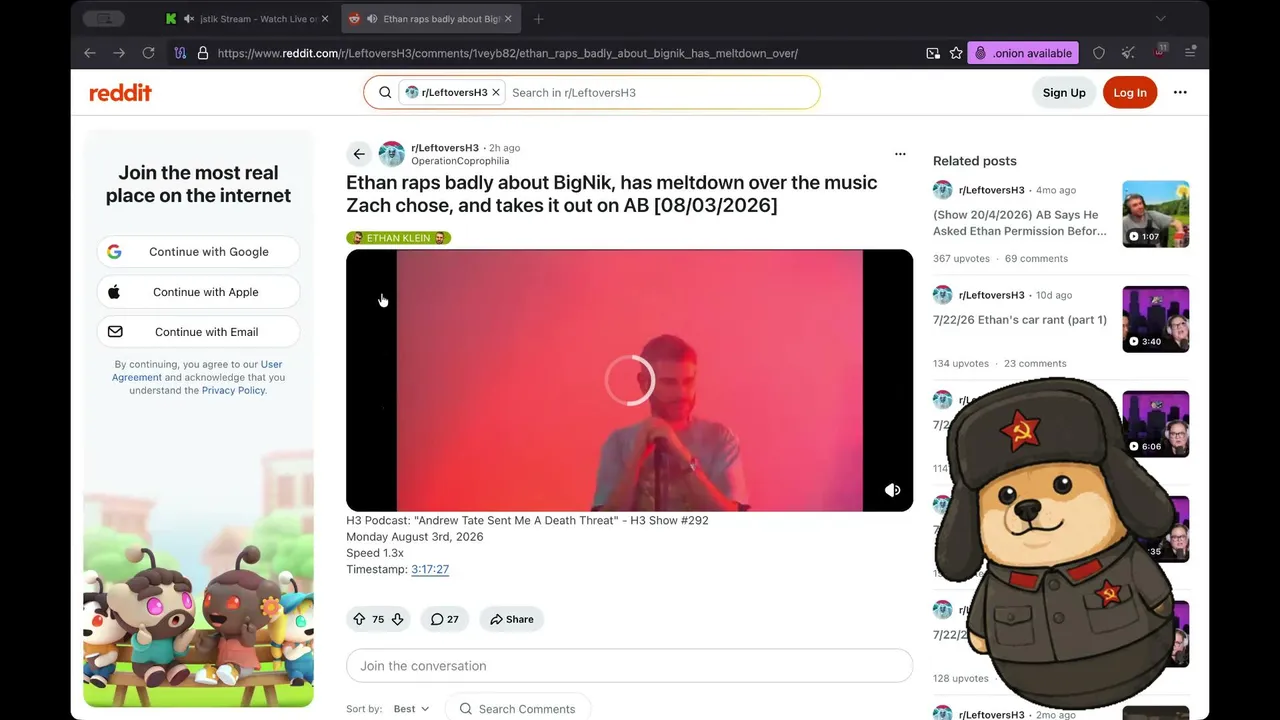Click the 'Speed 1.3x' text line
The width and height of the screenshot is (1280, 720).
(377, 553)
